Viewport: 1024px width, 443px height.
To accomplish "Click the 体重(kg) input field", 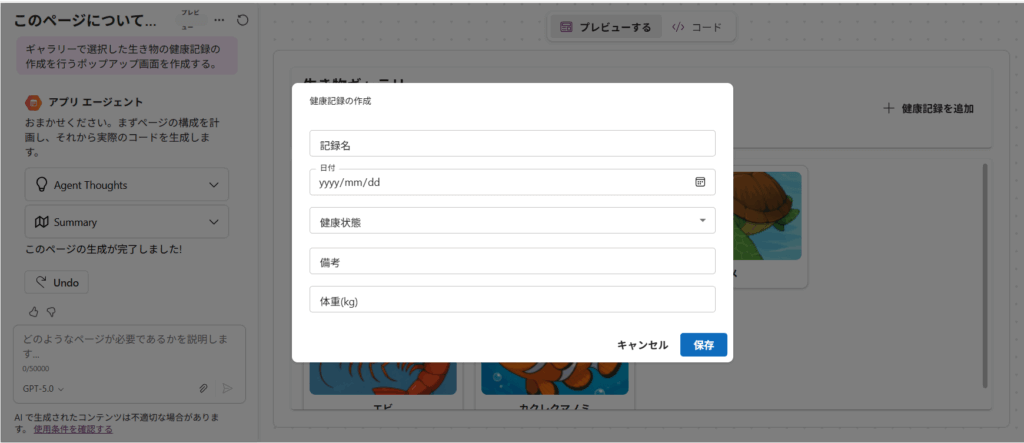I will point(512,300).
